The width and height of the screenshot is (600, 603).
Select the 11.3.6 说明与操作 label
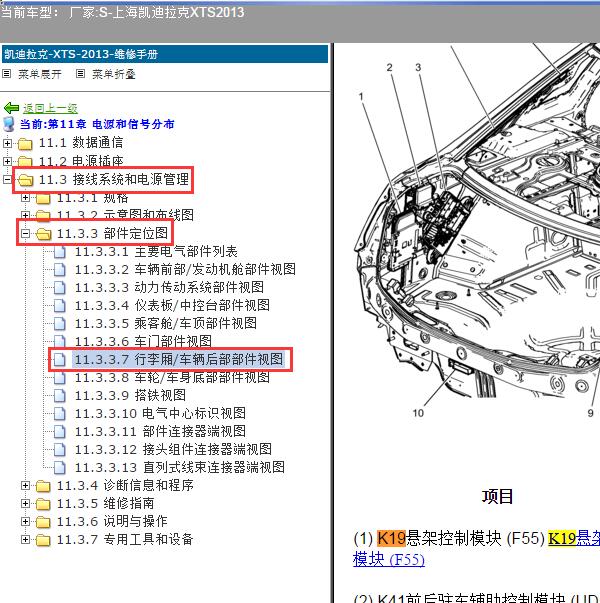(x=112, y=521)
